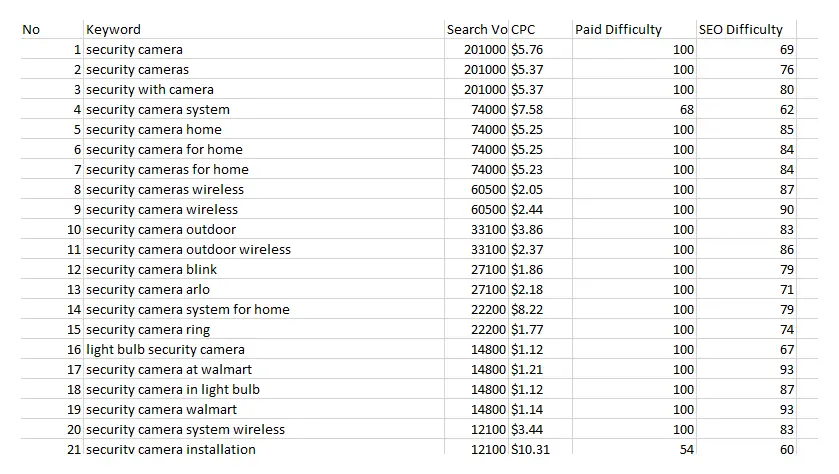
Task: Click the Paid Difficulty value 68
Action: tap(634, 109)
